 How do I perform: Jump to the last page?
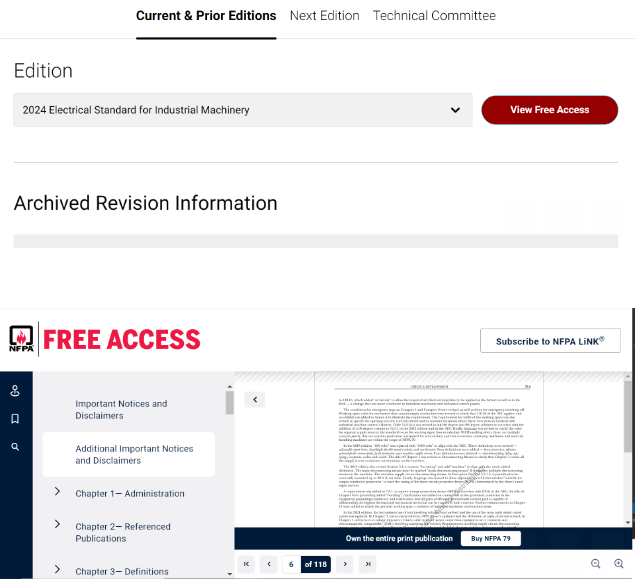(366, 565)
